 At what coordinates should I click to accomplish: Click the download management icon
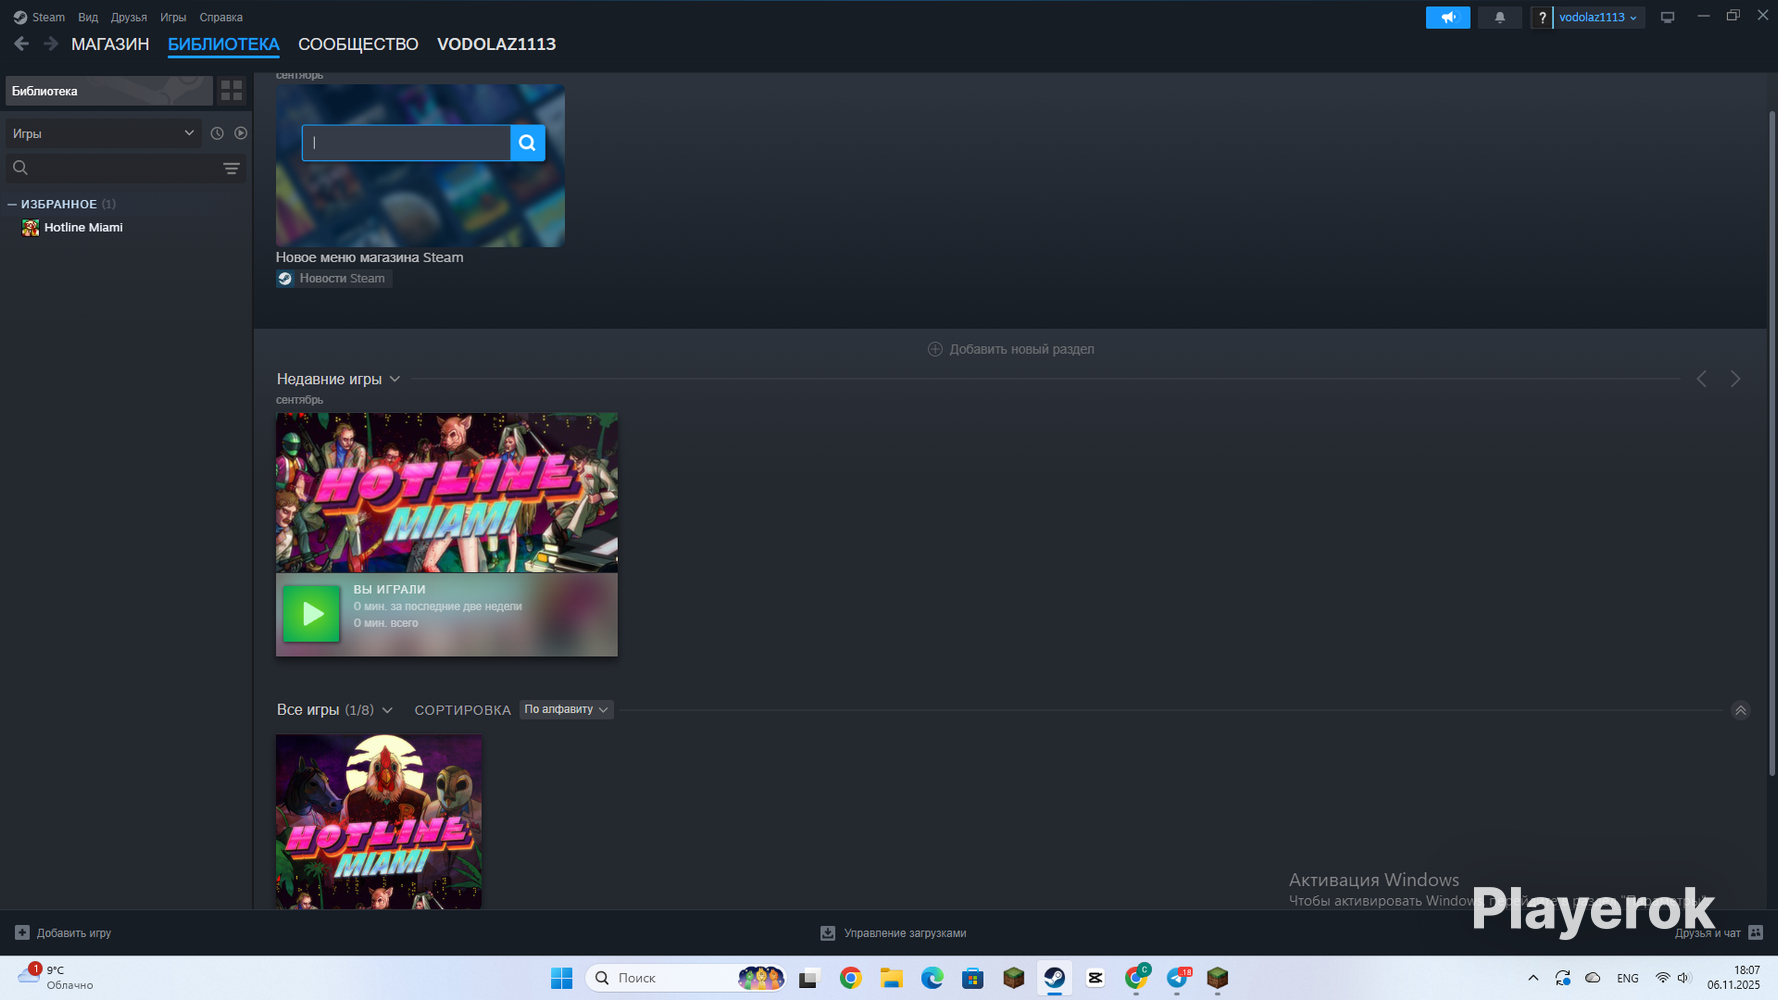coord(828,933)
